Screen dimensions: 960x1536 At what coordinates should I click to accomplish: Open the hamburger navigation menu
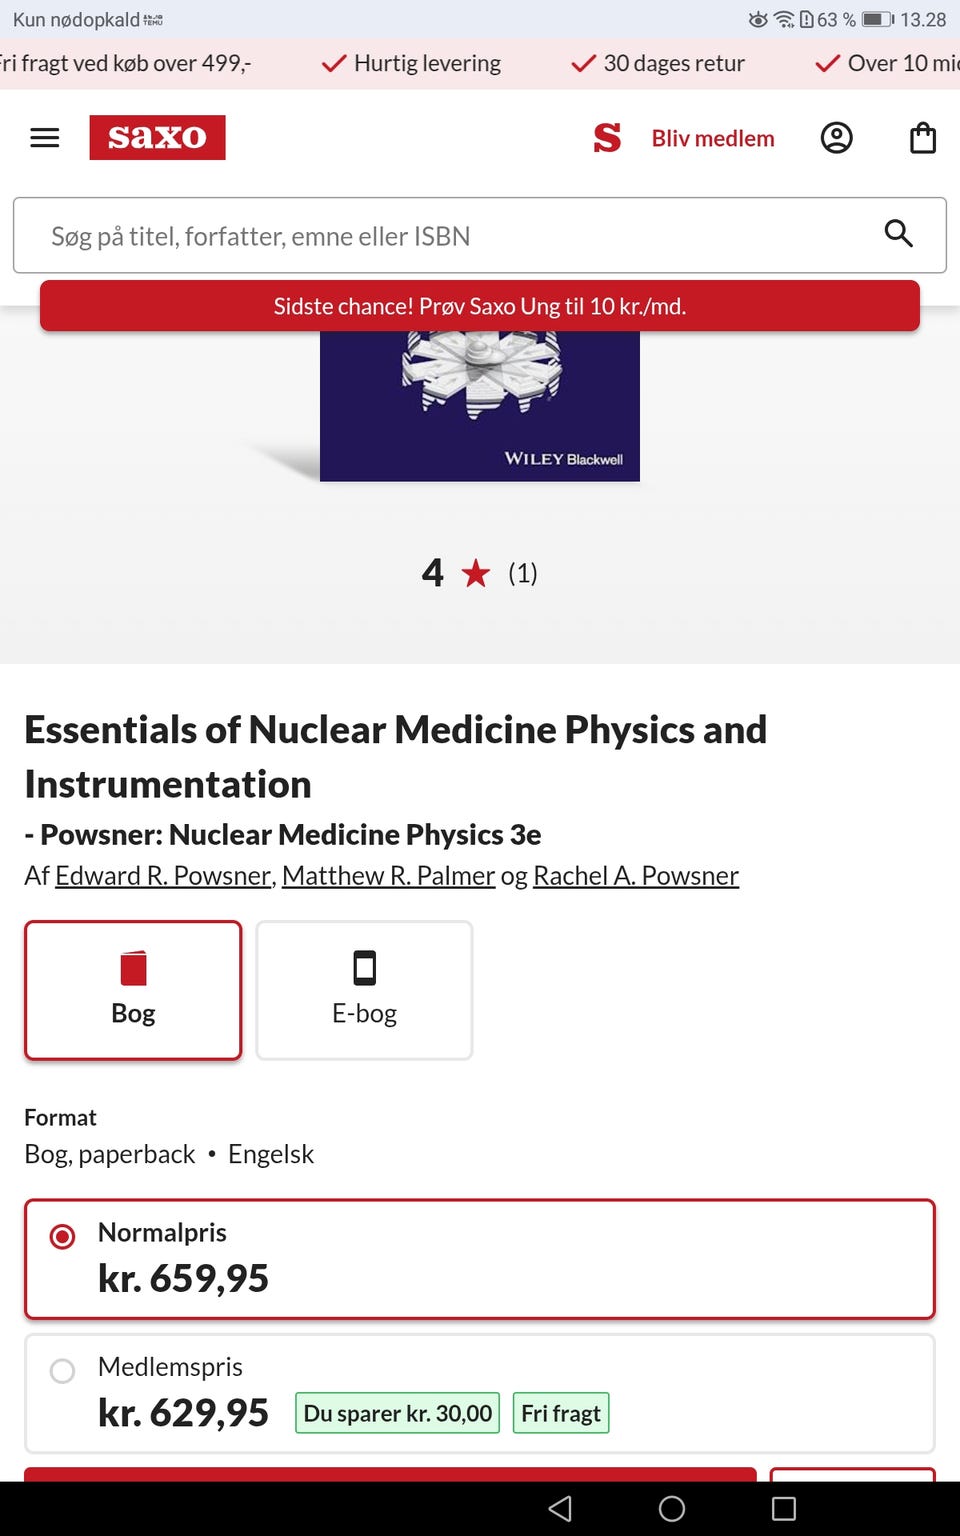45,138
